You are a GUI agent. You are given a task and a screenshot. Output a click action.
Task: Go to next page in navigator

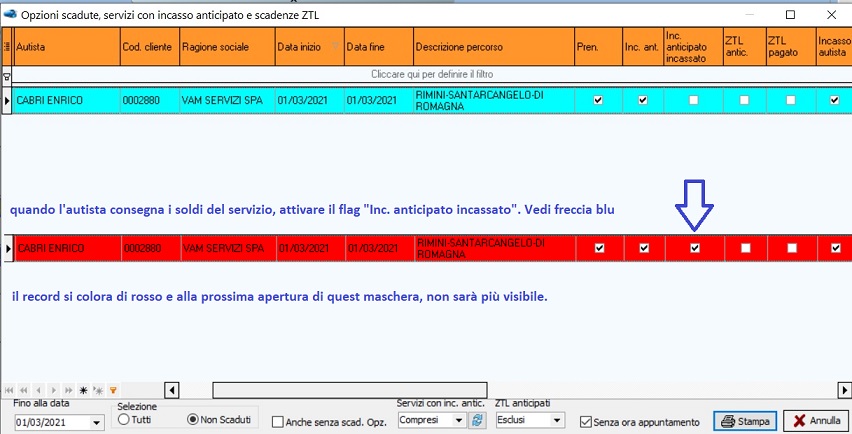pyautogui.click(x=68, y=390)
